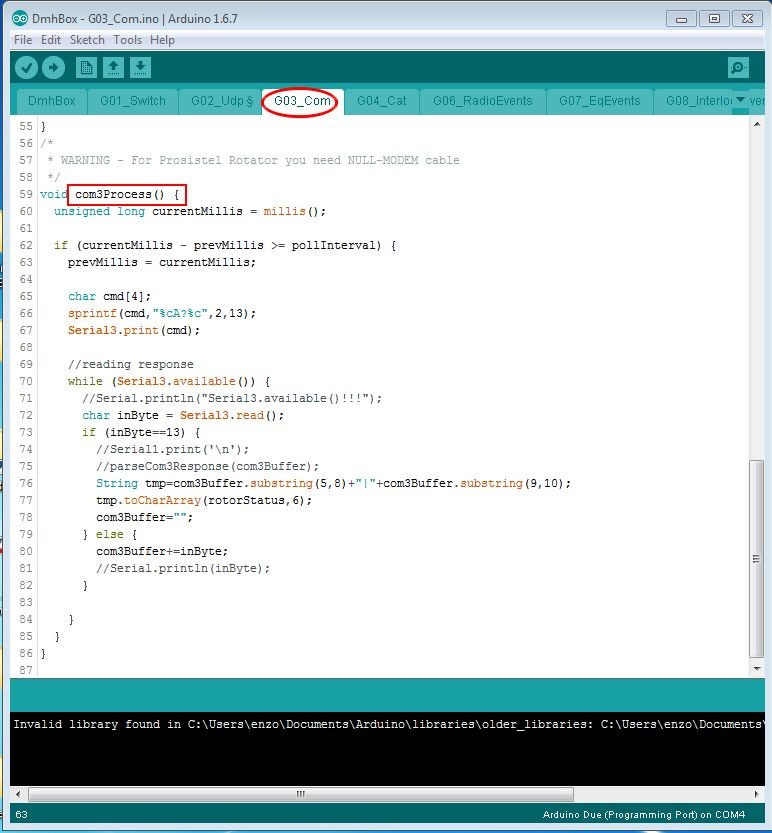Switch to the G06_RadioEvents tab
The width and height of the screenshot is (772, 833).
pos(482,101)
